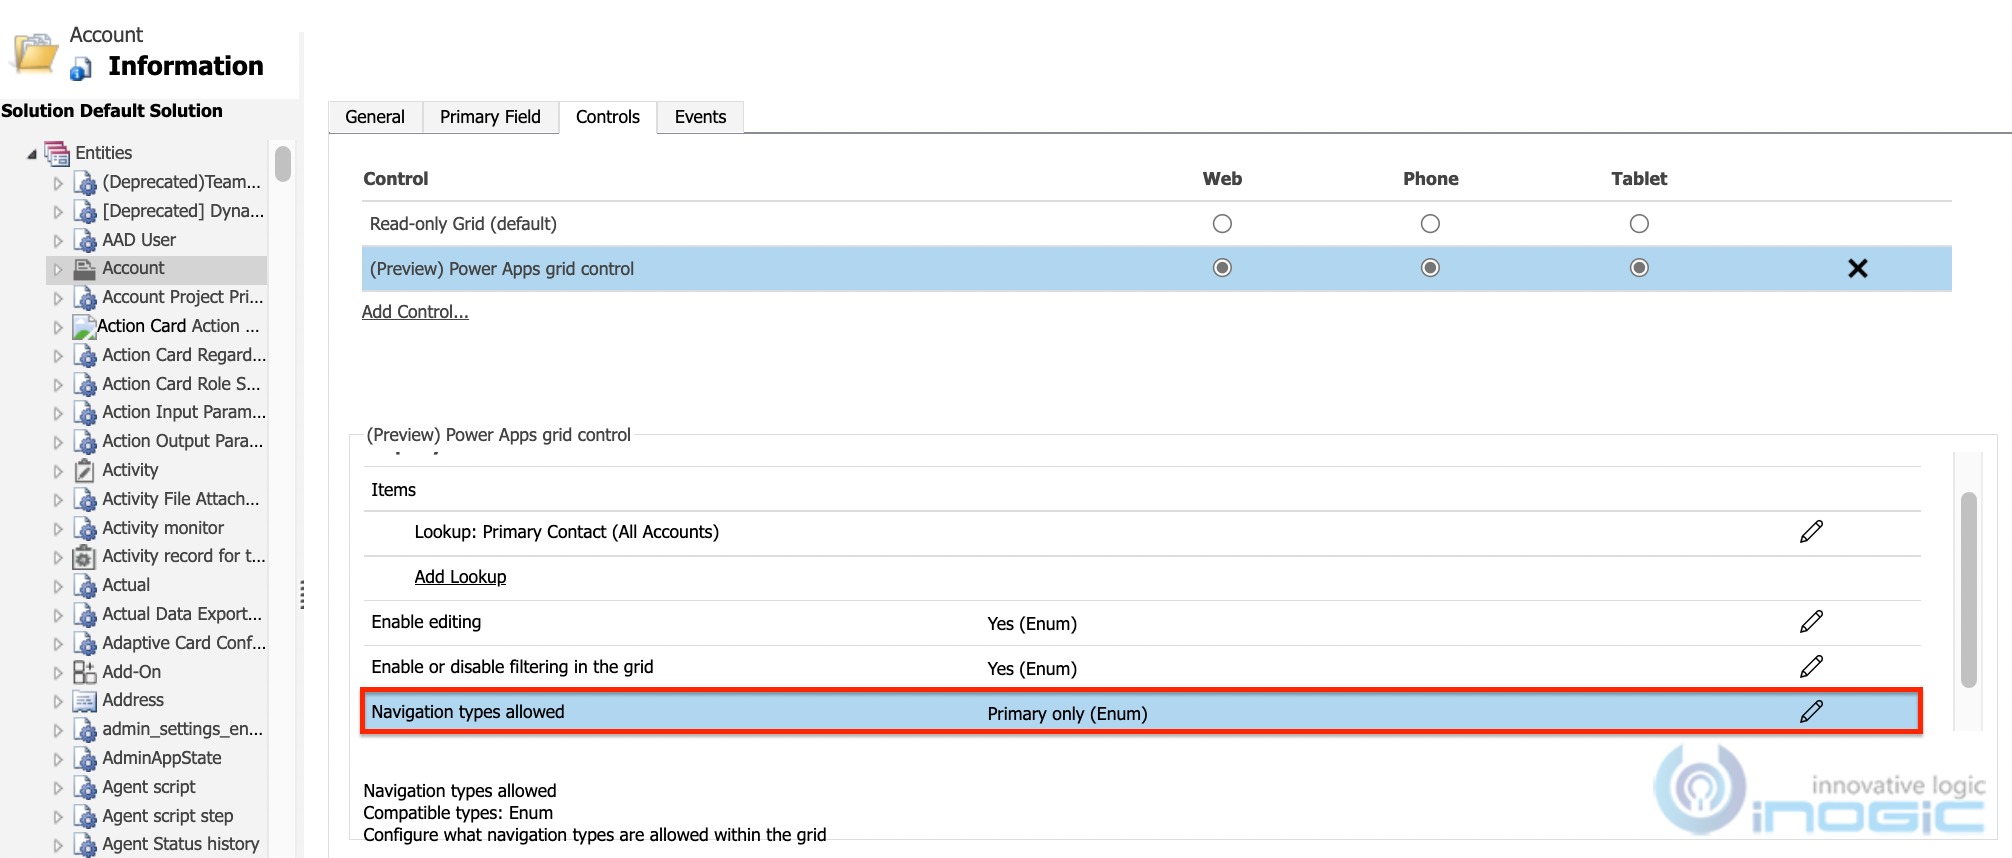The height and width of the screenshot is (858, 2012).
Task: Click the Activity record for t... icon
Action: pyautogui.click(x=86, y=556)
